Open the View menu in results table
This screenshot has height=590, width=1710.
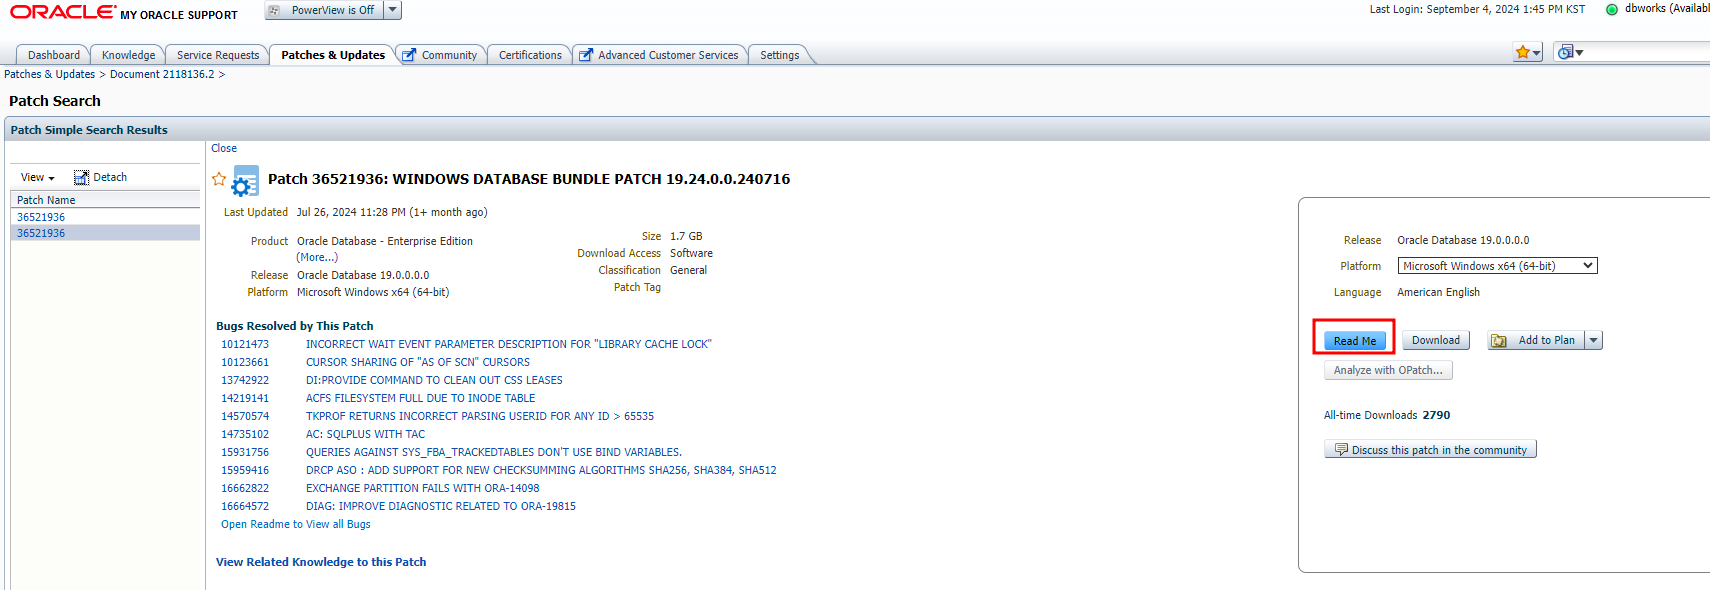(x=38, y=177)
